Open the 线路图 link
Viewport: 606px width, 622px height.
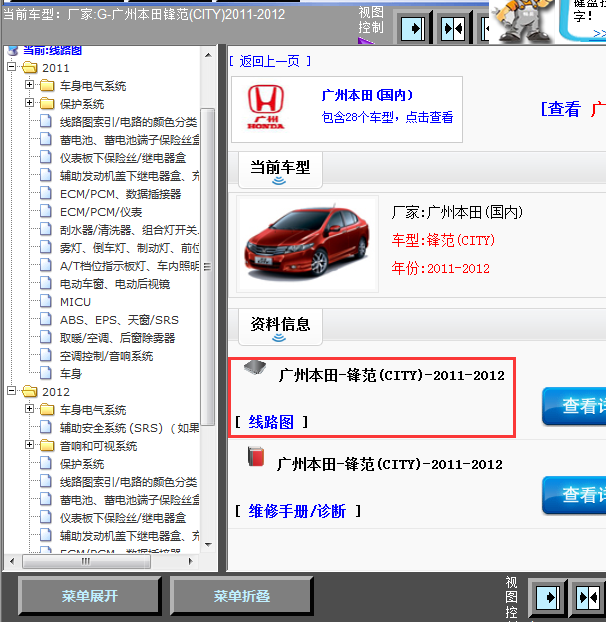point(271,422)
